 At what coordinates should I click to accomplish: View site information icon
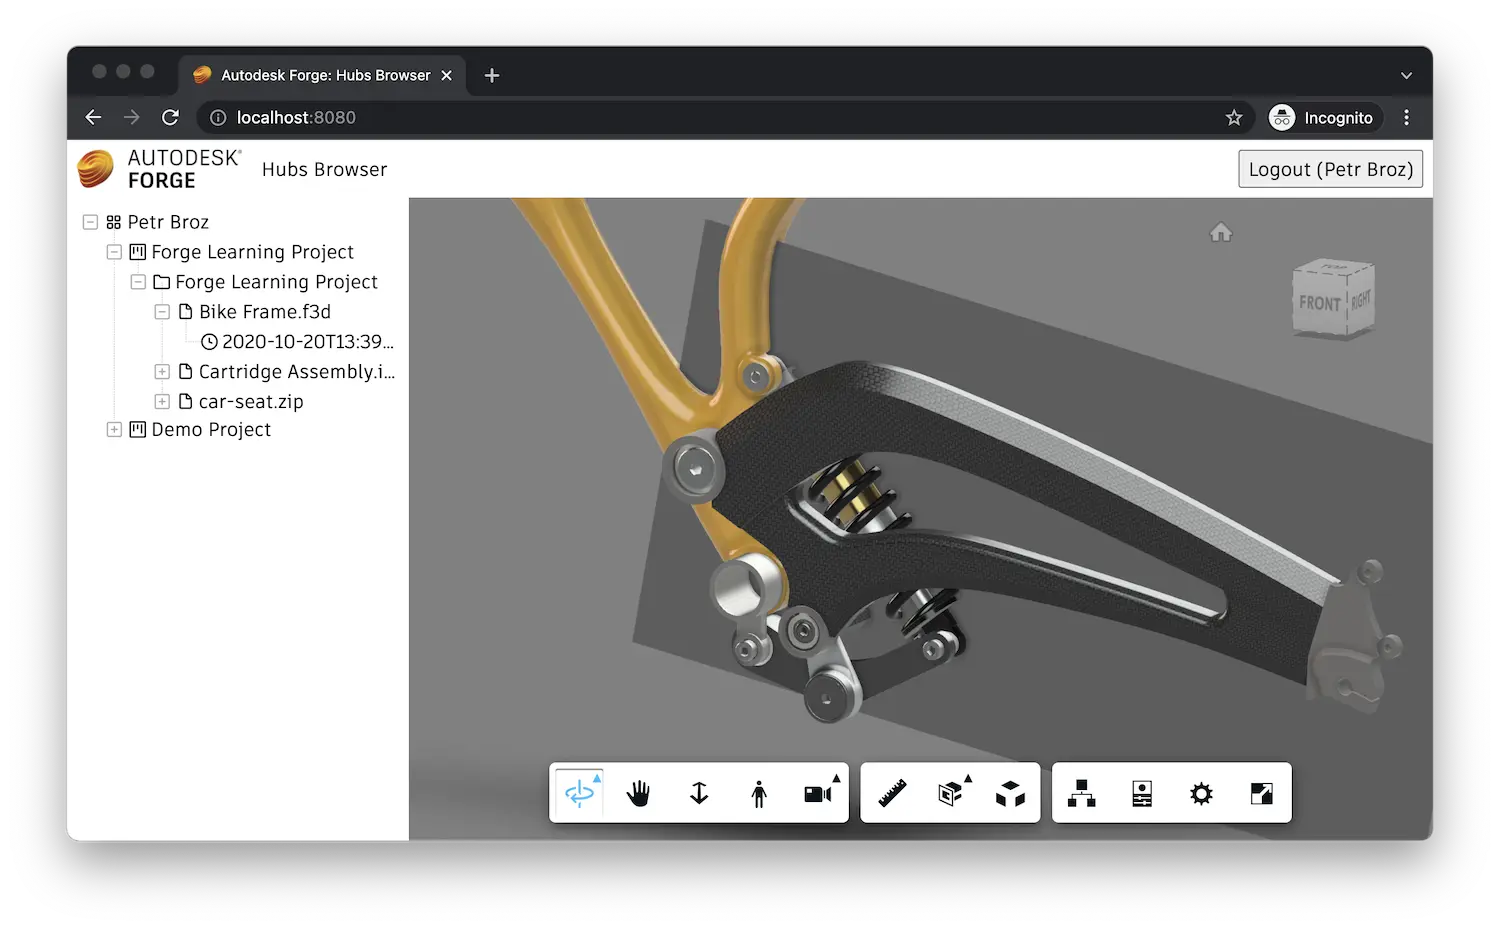click(217, 118)
